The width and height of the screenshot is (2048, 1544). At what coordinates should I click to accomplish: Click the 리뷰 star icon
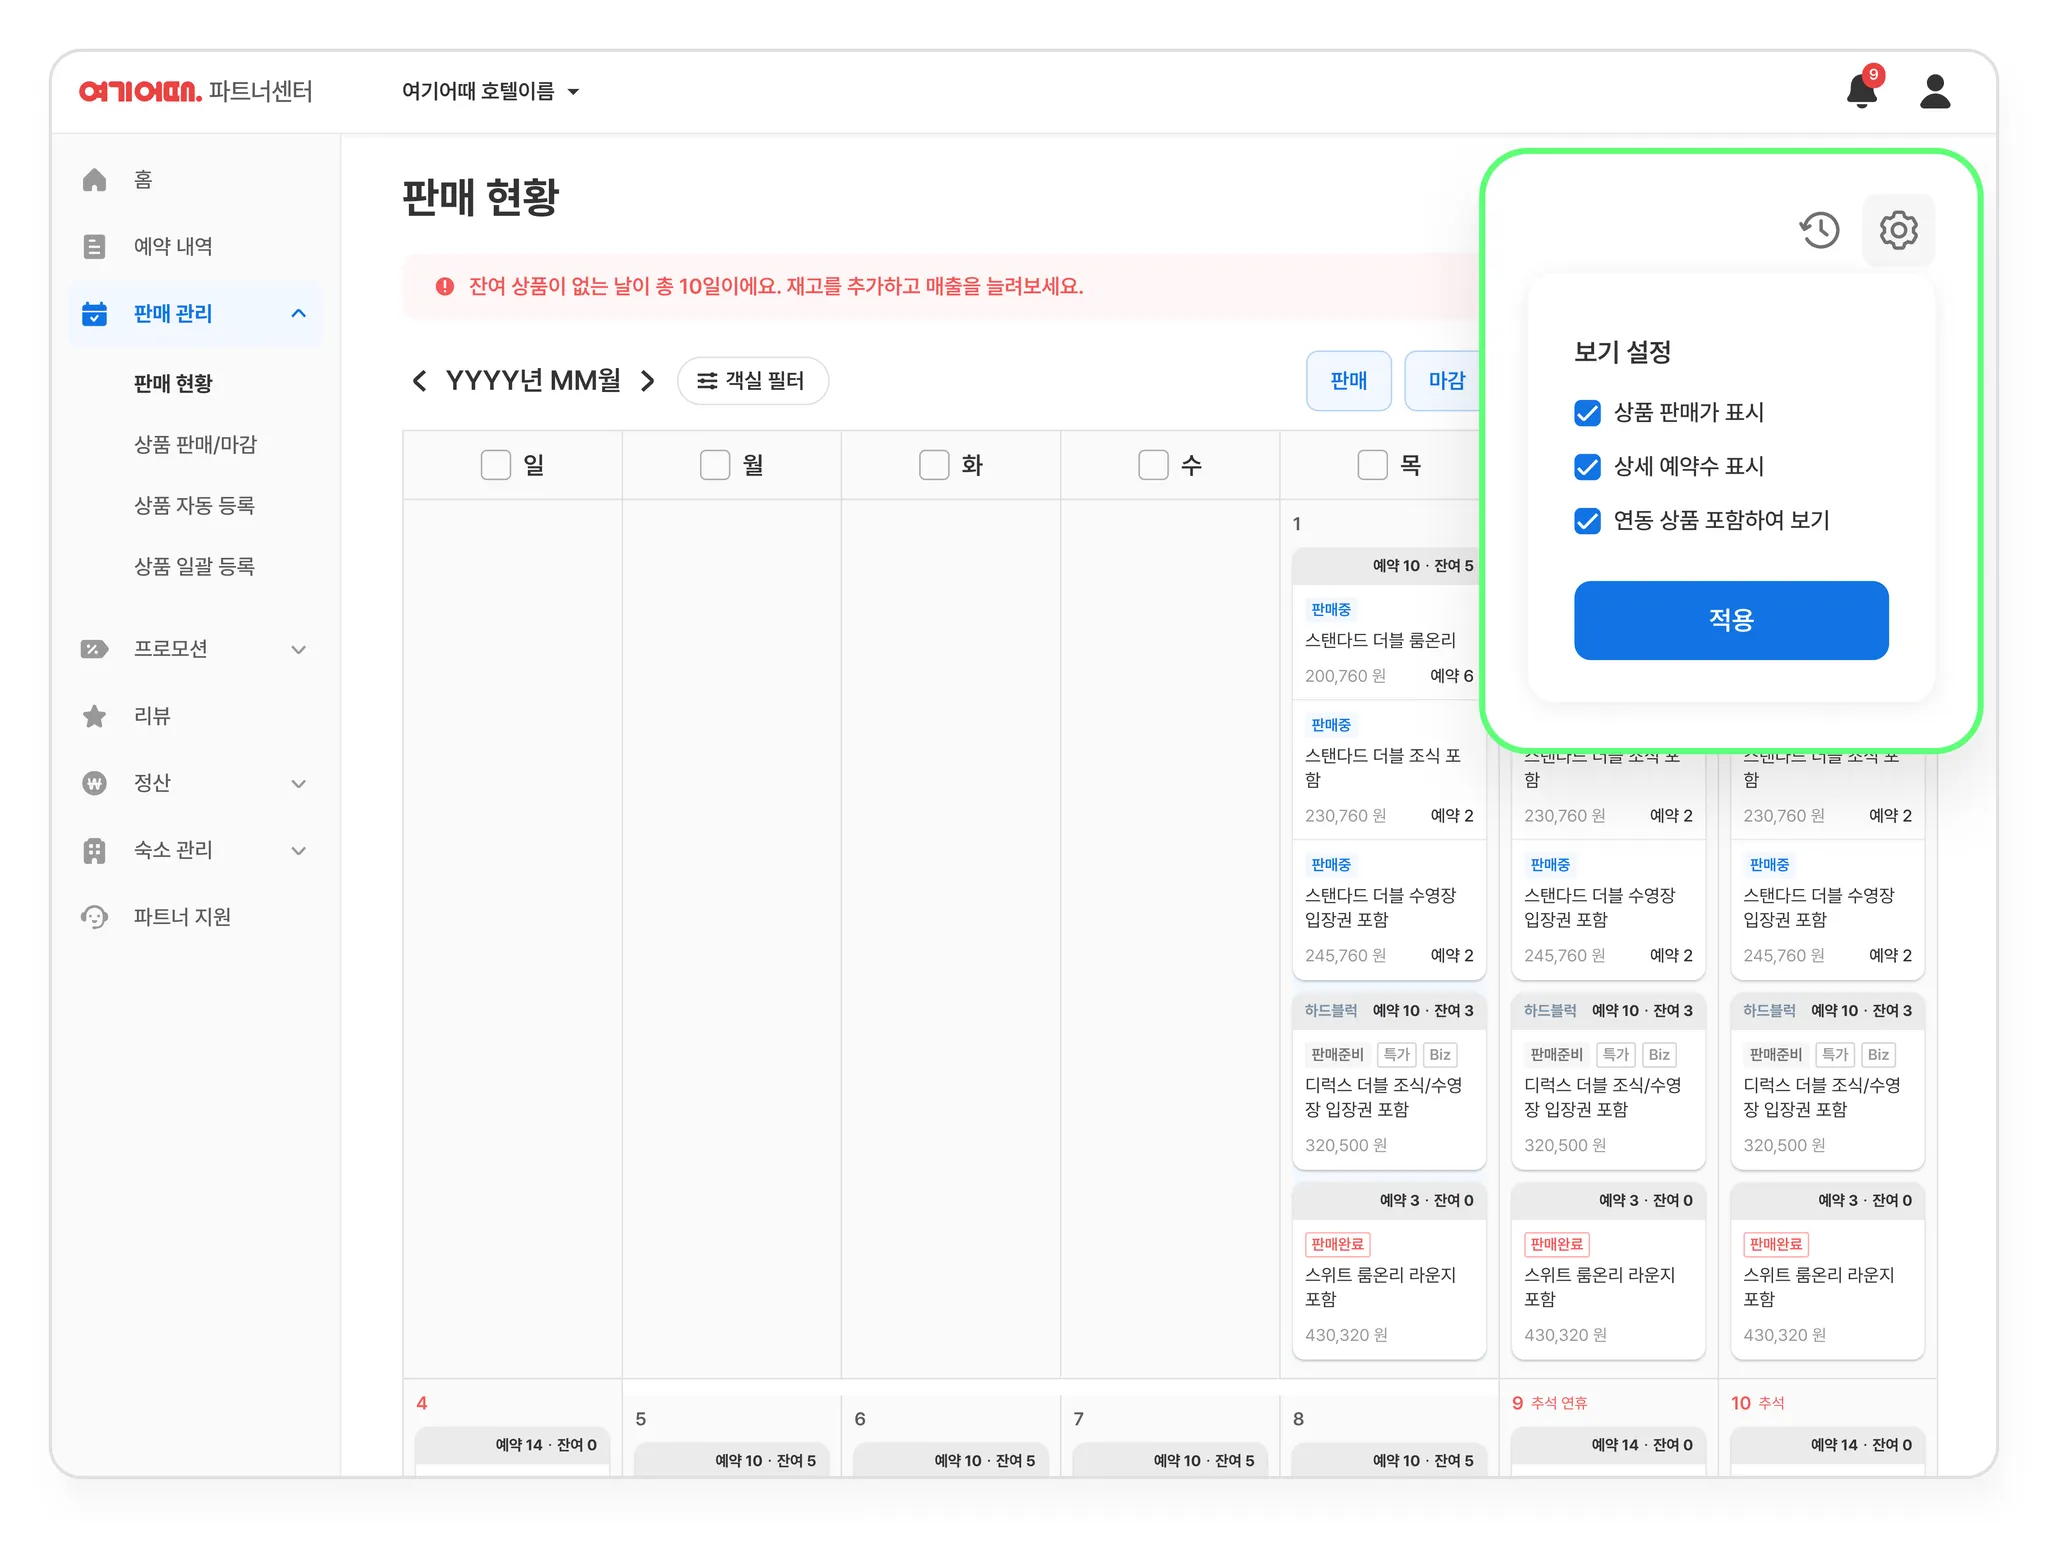click(x=95, y=716)
